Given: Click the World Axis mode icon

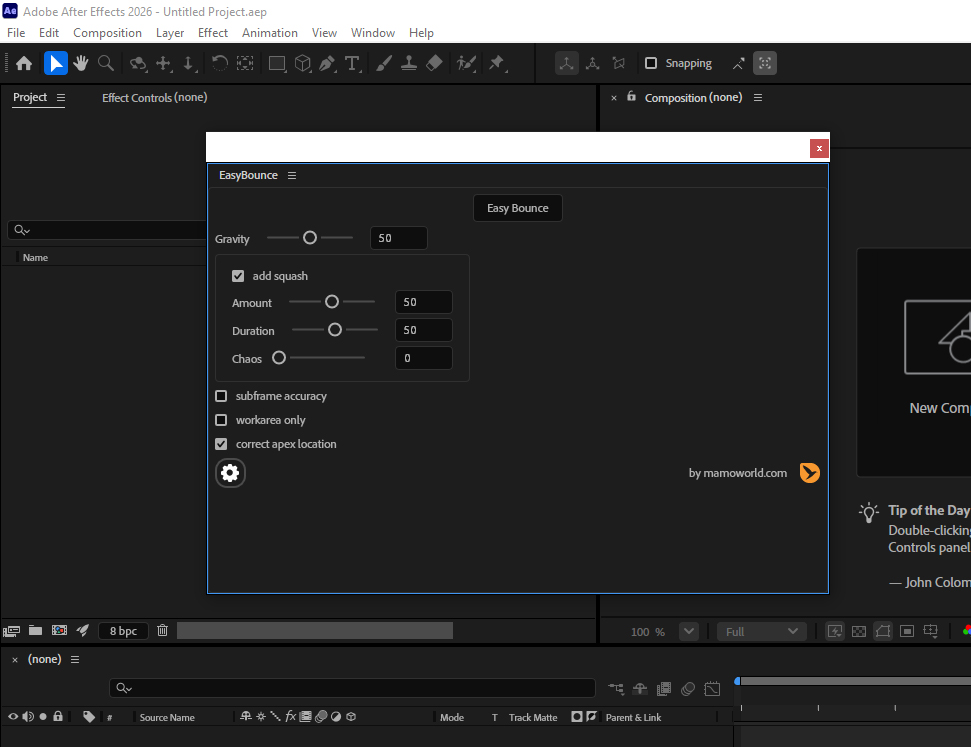Looking at the screenshot, I should (x=593, y=63).
